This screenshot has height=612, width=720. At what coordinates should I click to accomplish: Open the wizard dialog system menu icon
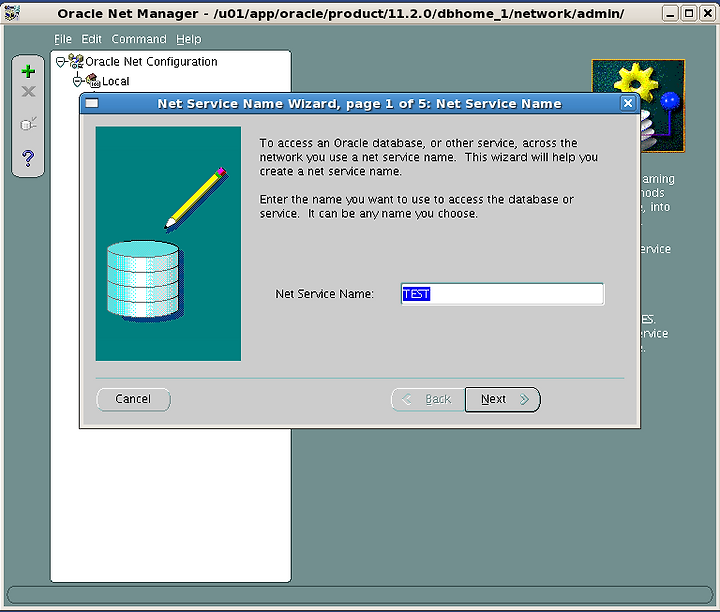(x=92, y=103)
